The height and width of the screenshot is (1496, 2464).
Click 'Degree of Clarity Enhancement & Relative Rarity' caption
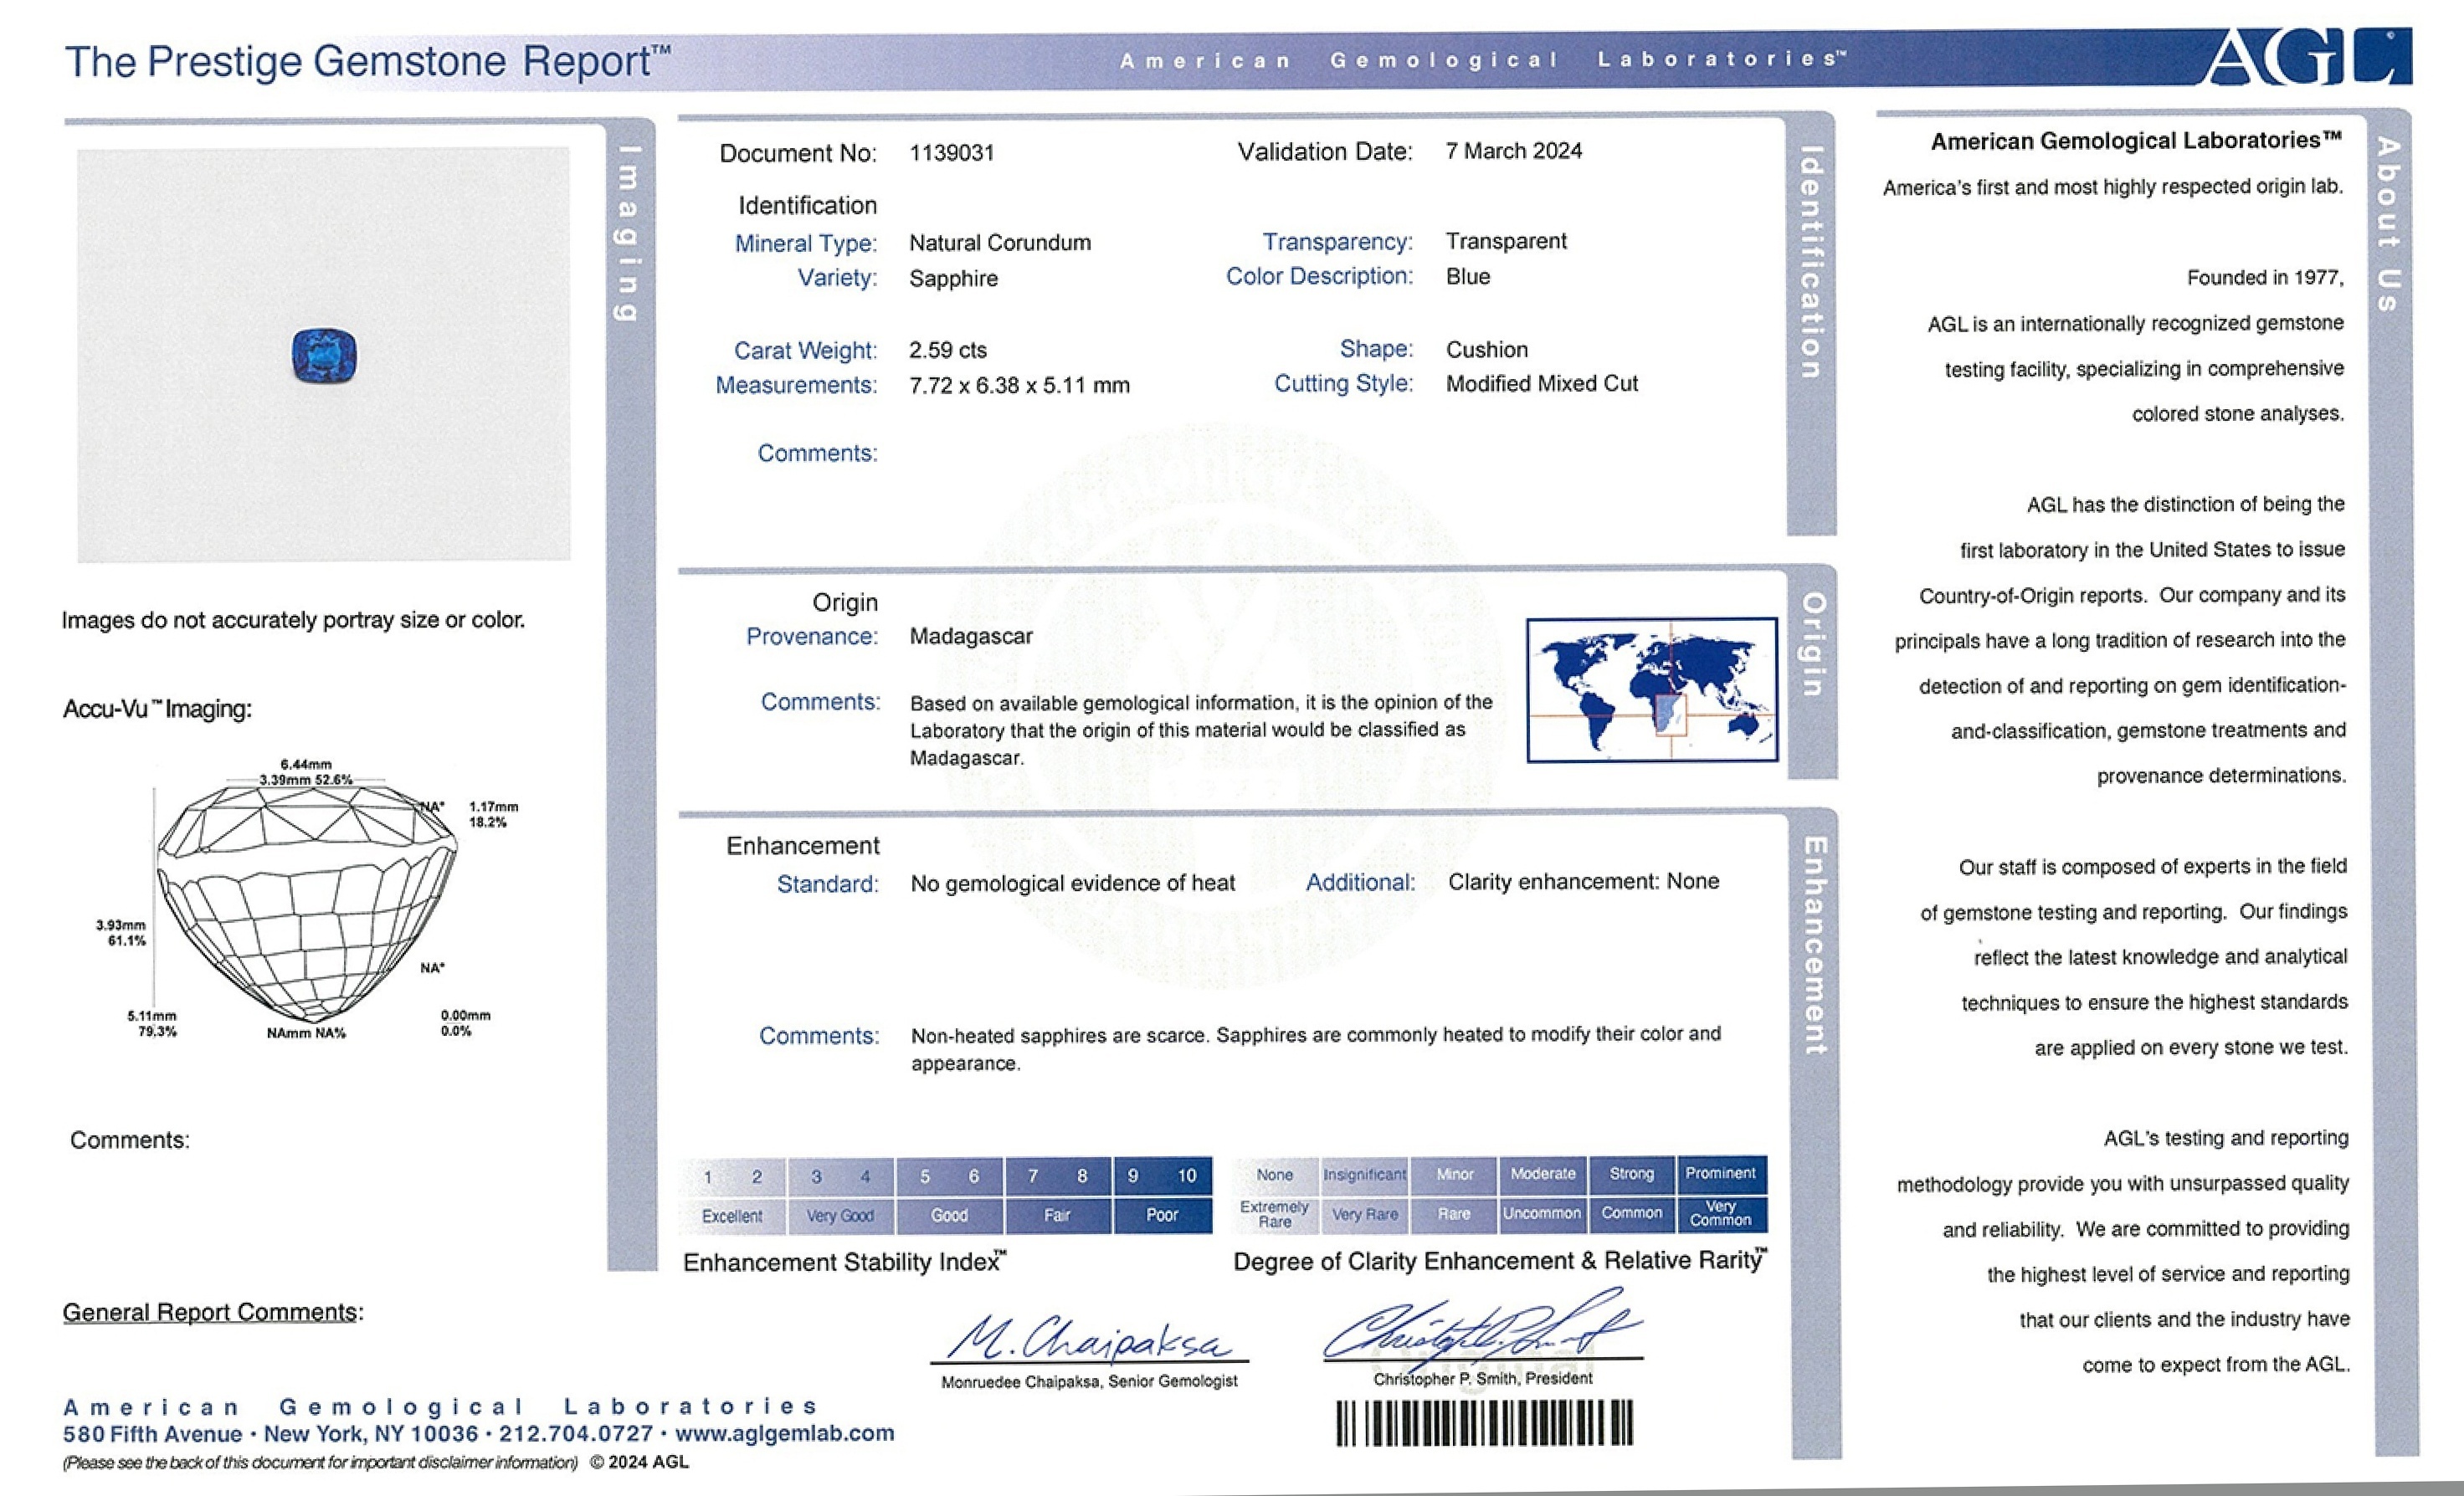click(x=1501, y=1261)
